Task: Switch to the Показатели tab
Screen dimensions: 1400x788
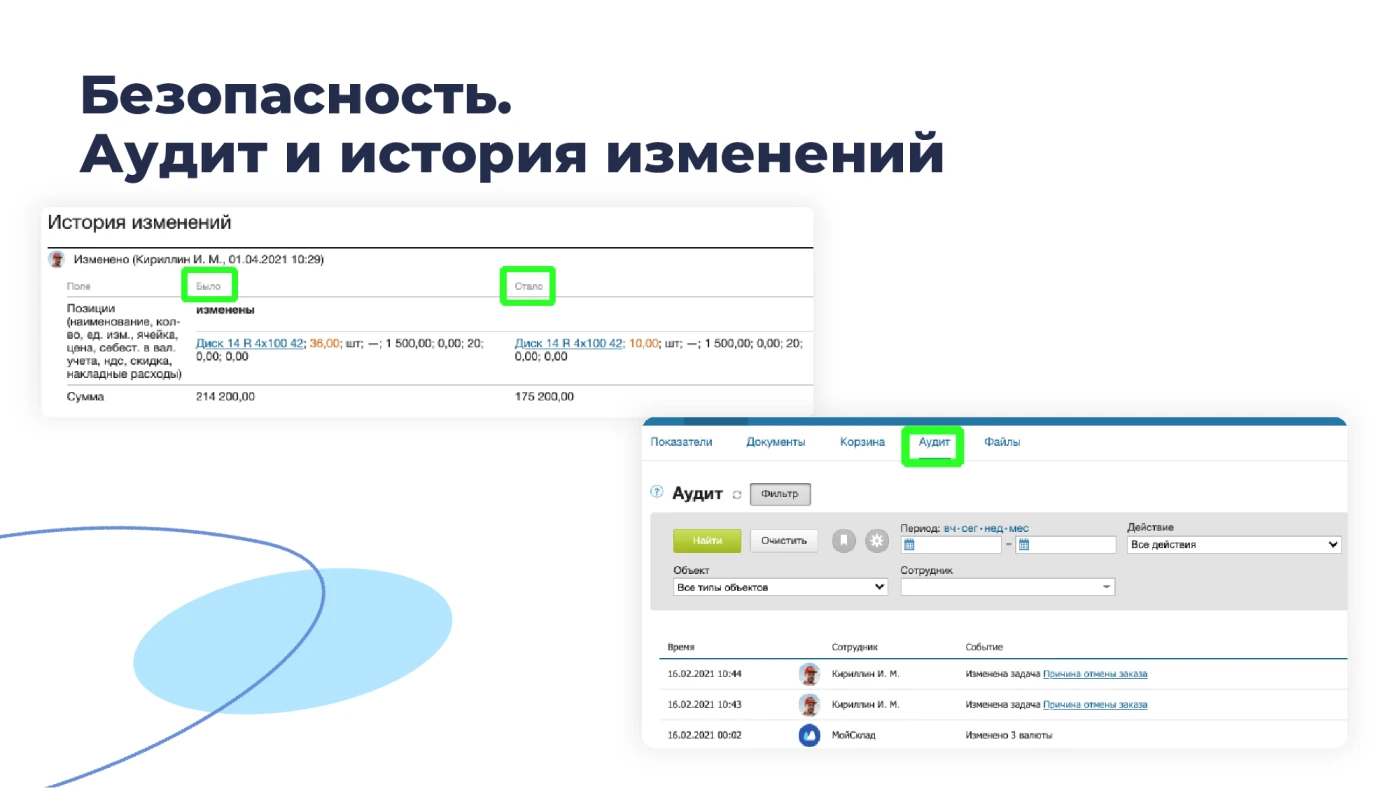Action: point(681,442)
